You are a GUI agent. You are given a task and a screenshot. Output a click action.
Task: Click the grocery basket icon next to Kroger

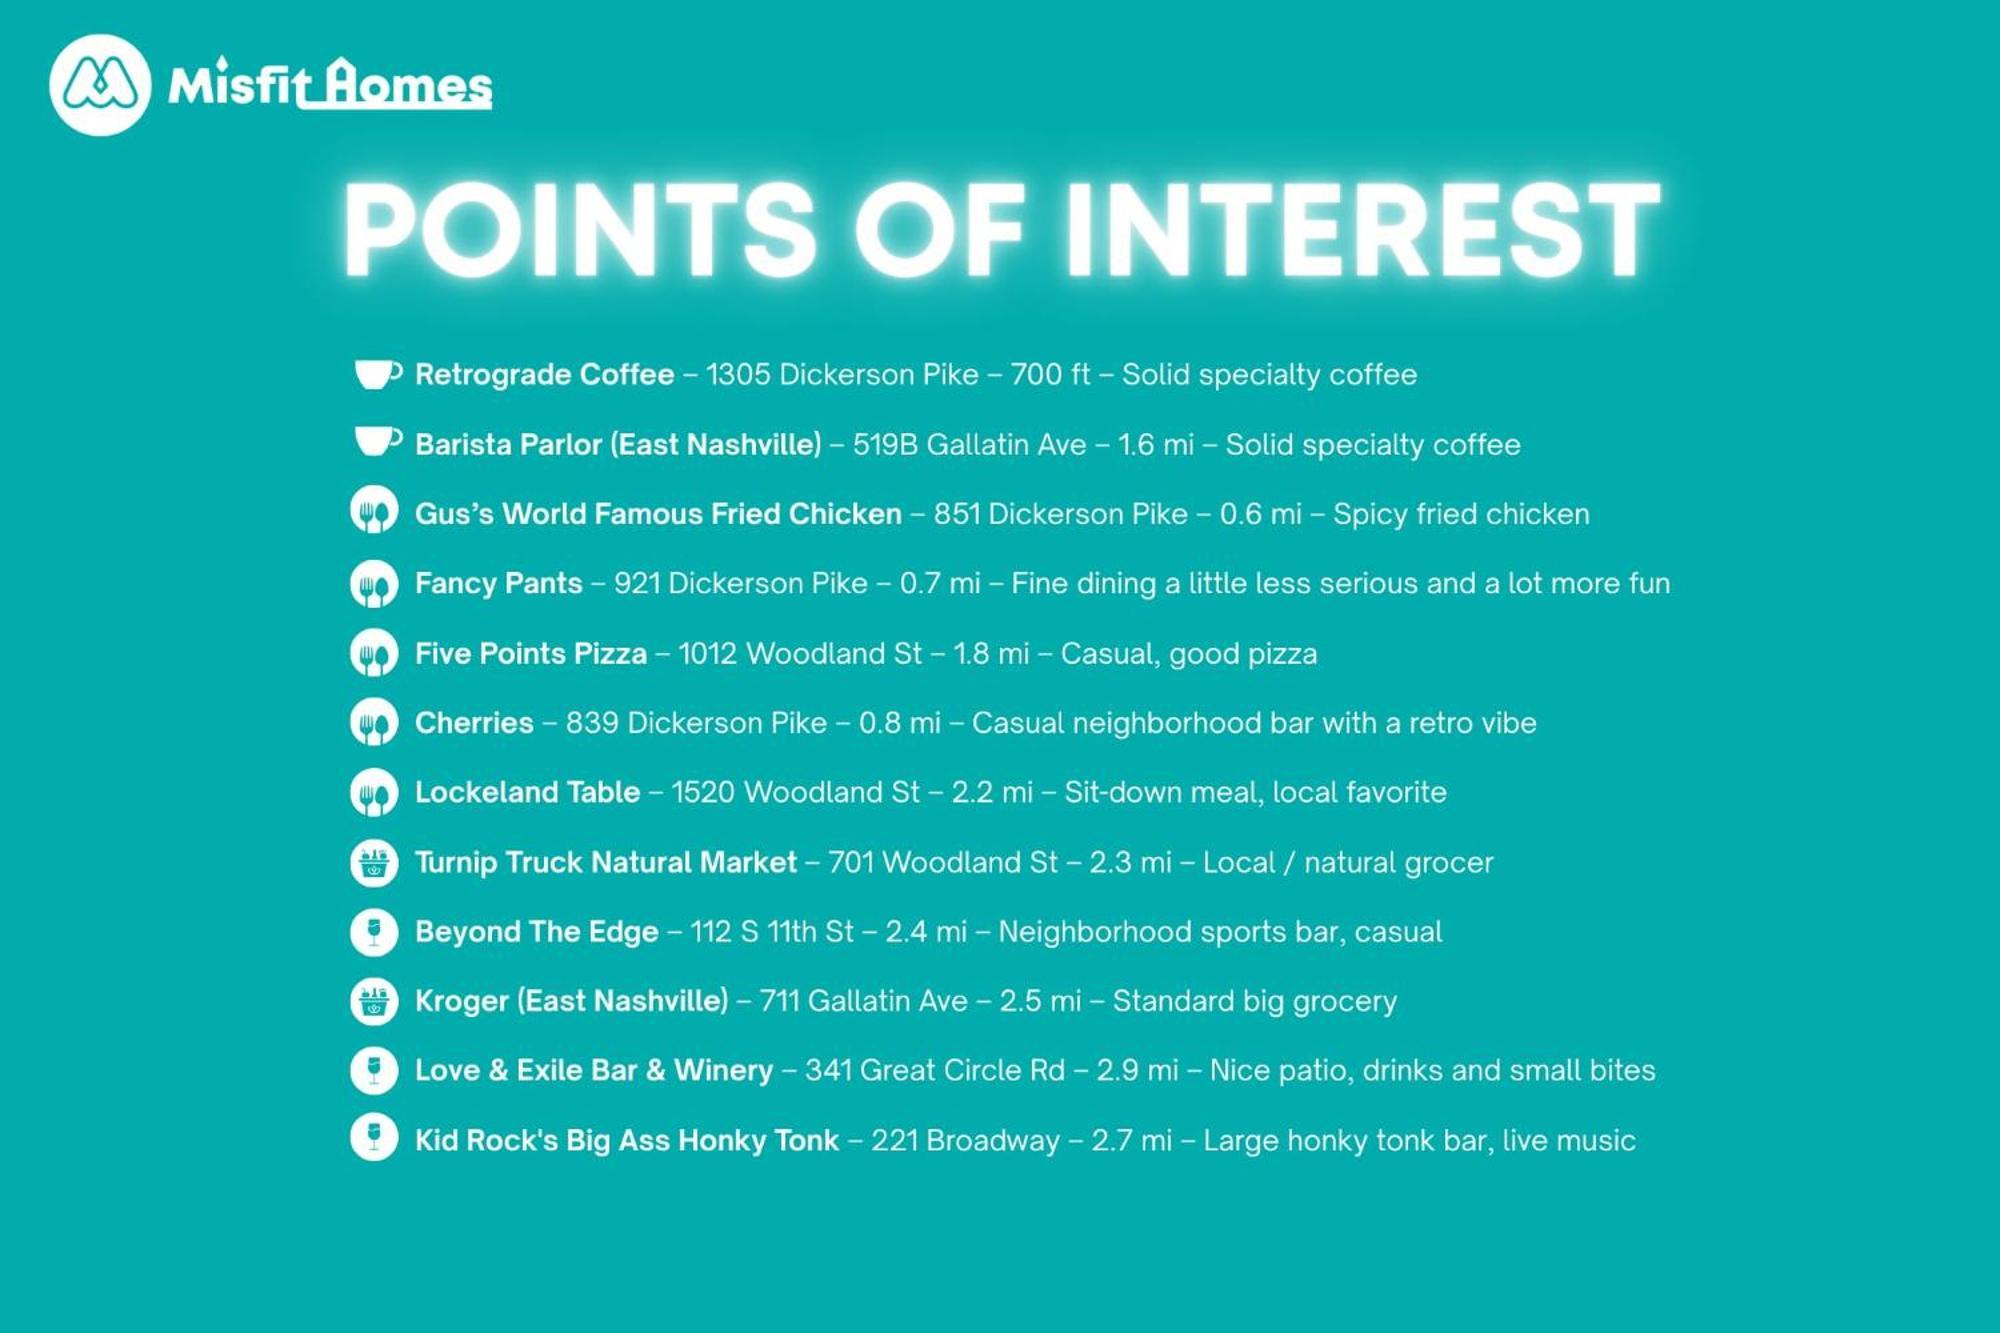[374, 1001]
